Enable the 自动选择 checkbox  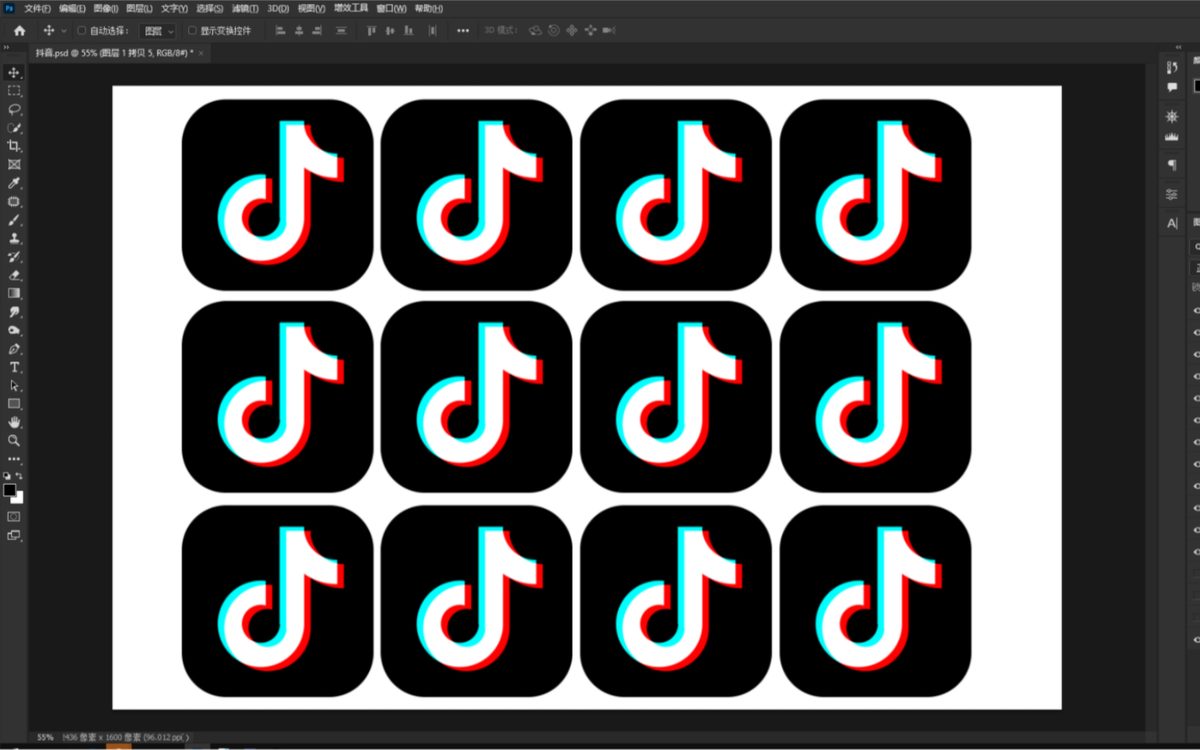[82, 31]
